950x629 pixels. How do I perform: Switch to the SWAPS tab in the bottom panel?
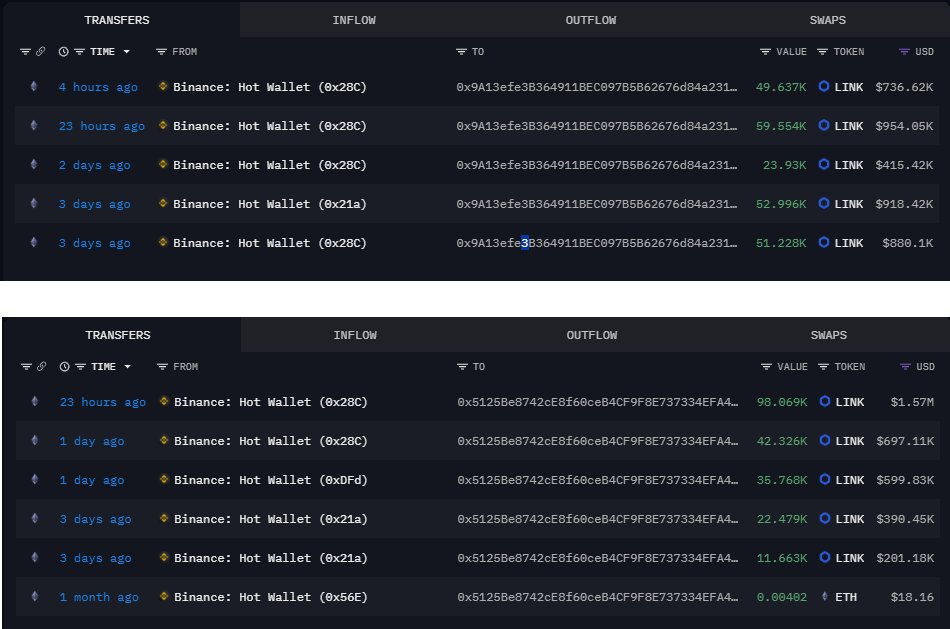(x=829, y=335)
